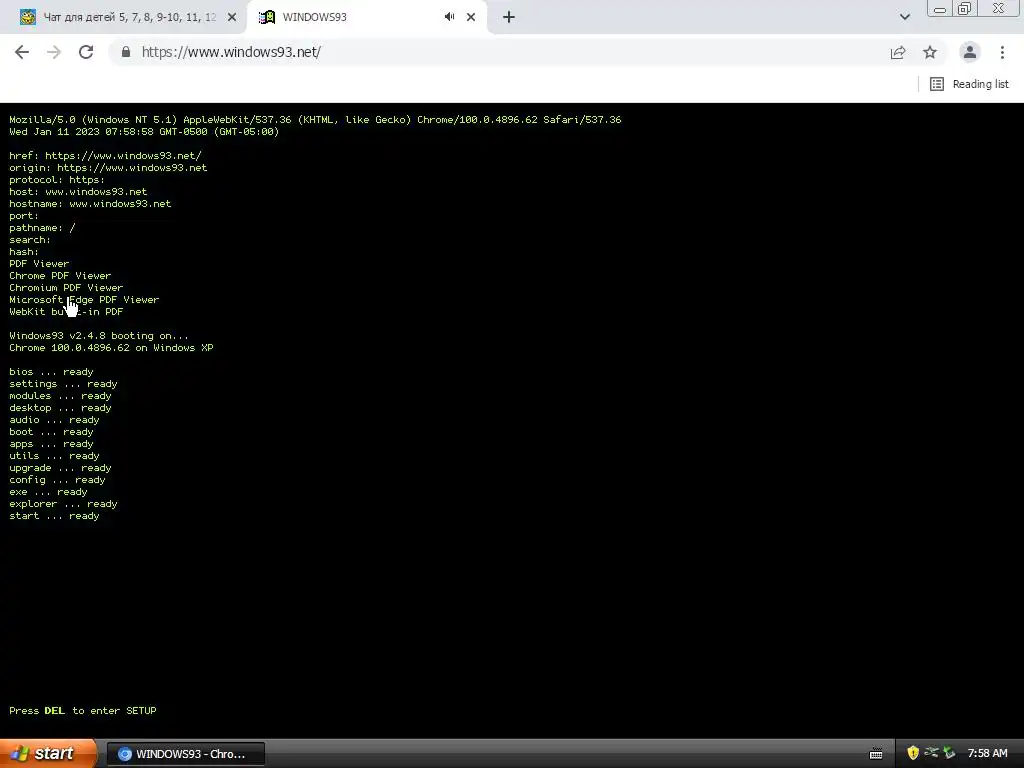Mute the WINDOWS93 tab audio icon
Image resolution: width=1024 pixels, height=768 pixels.
449,17
